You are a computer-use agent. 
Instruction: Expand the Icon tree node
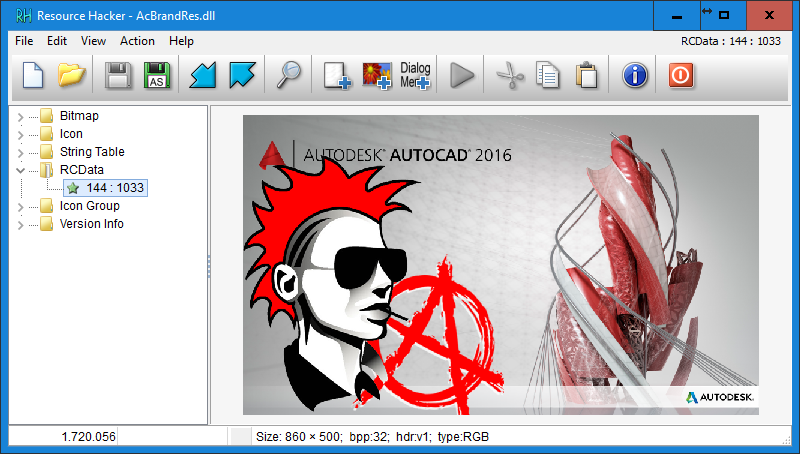(20, 135)
